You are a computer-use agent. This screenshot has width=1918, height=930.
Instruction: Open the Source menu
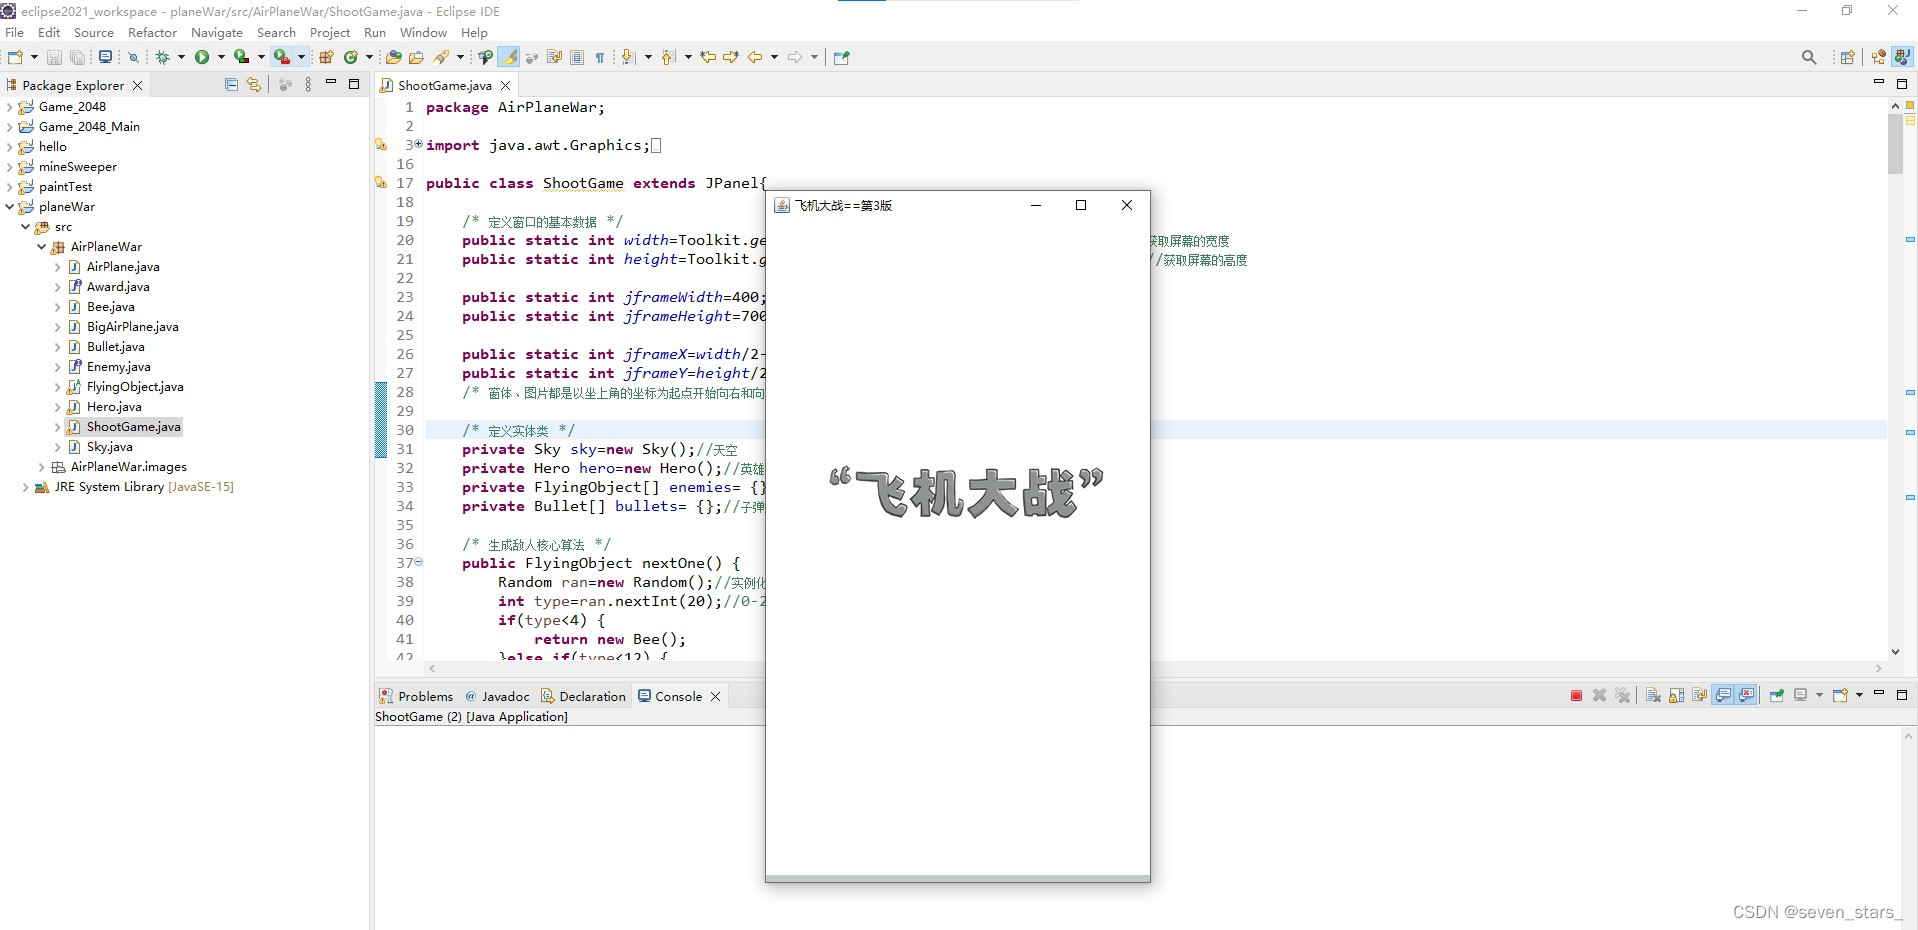point(94,32)
